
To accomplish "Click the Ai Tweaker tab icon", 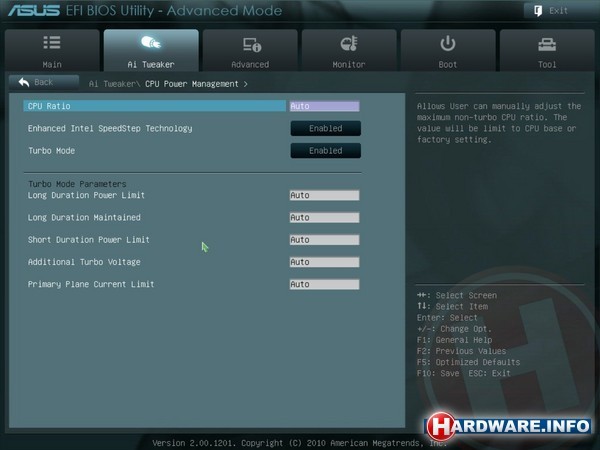I will (151, 44).
